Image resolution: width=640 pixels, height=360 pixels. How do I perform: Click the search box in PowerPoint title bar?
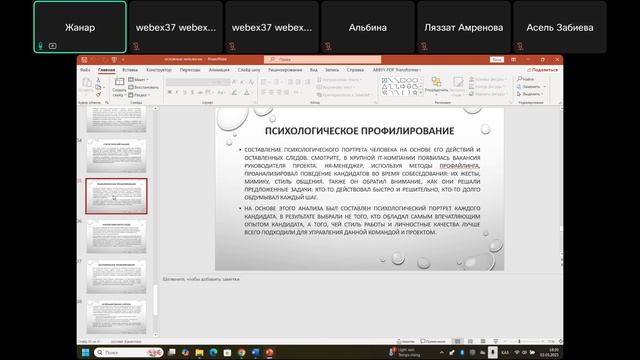point(322,60)
